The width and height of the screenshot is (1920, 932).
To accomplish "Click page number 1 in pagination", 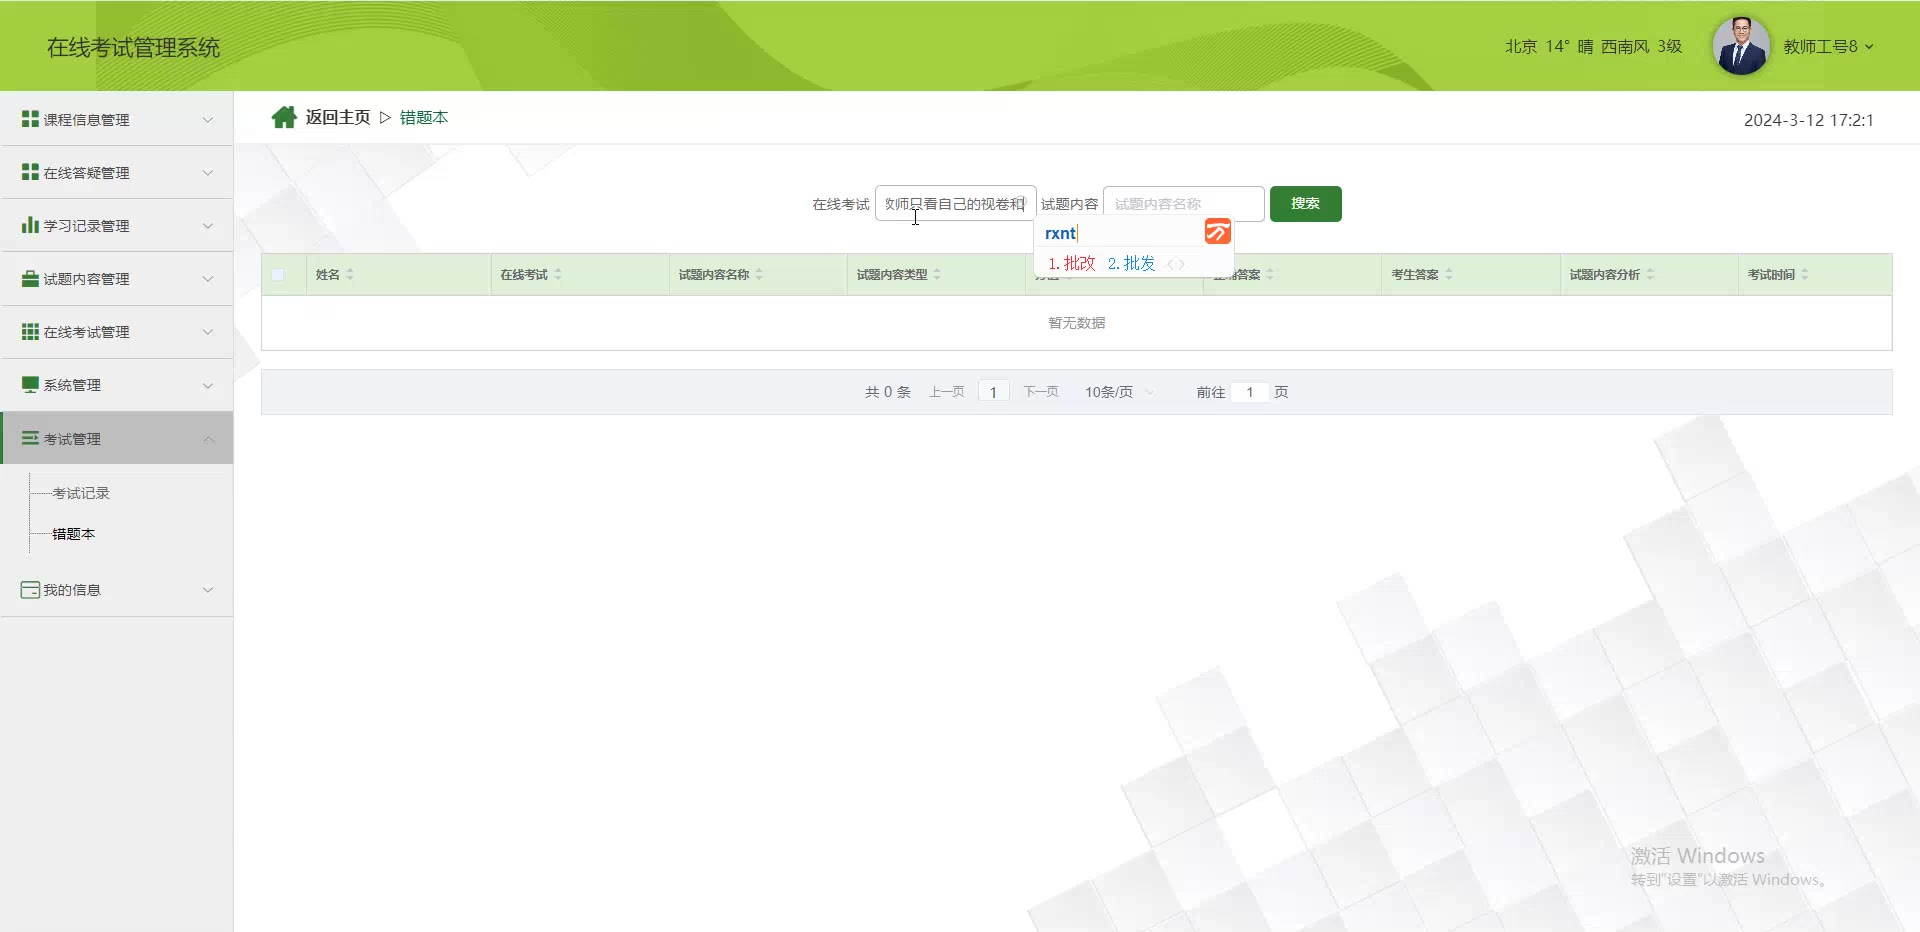I will point(993,392).
